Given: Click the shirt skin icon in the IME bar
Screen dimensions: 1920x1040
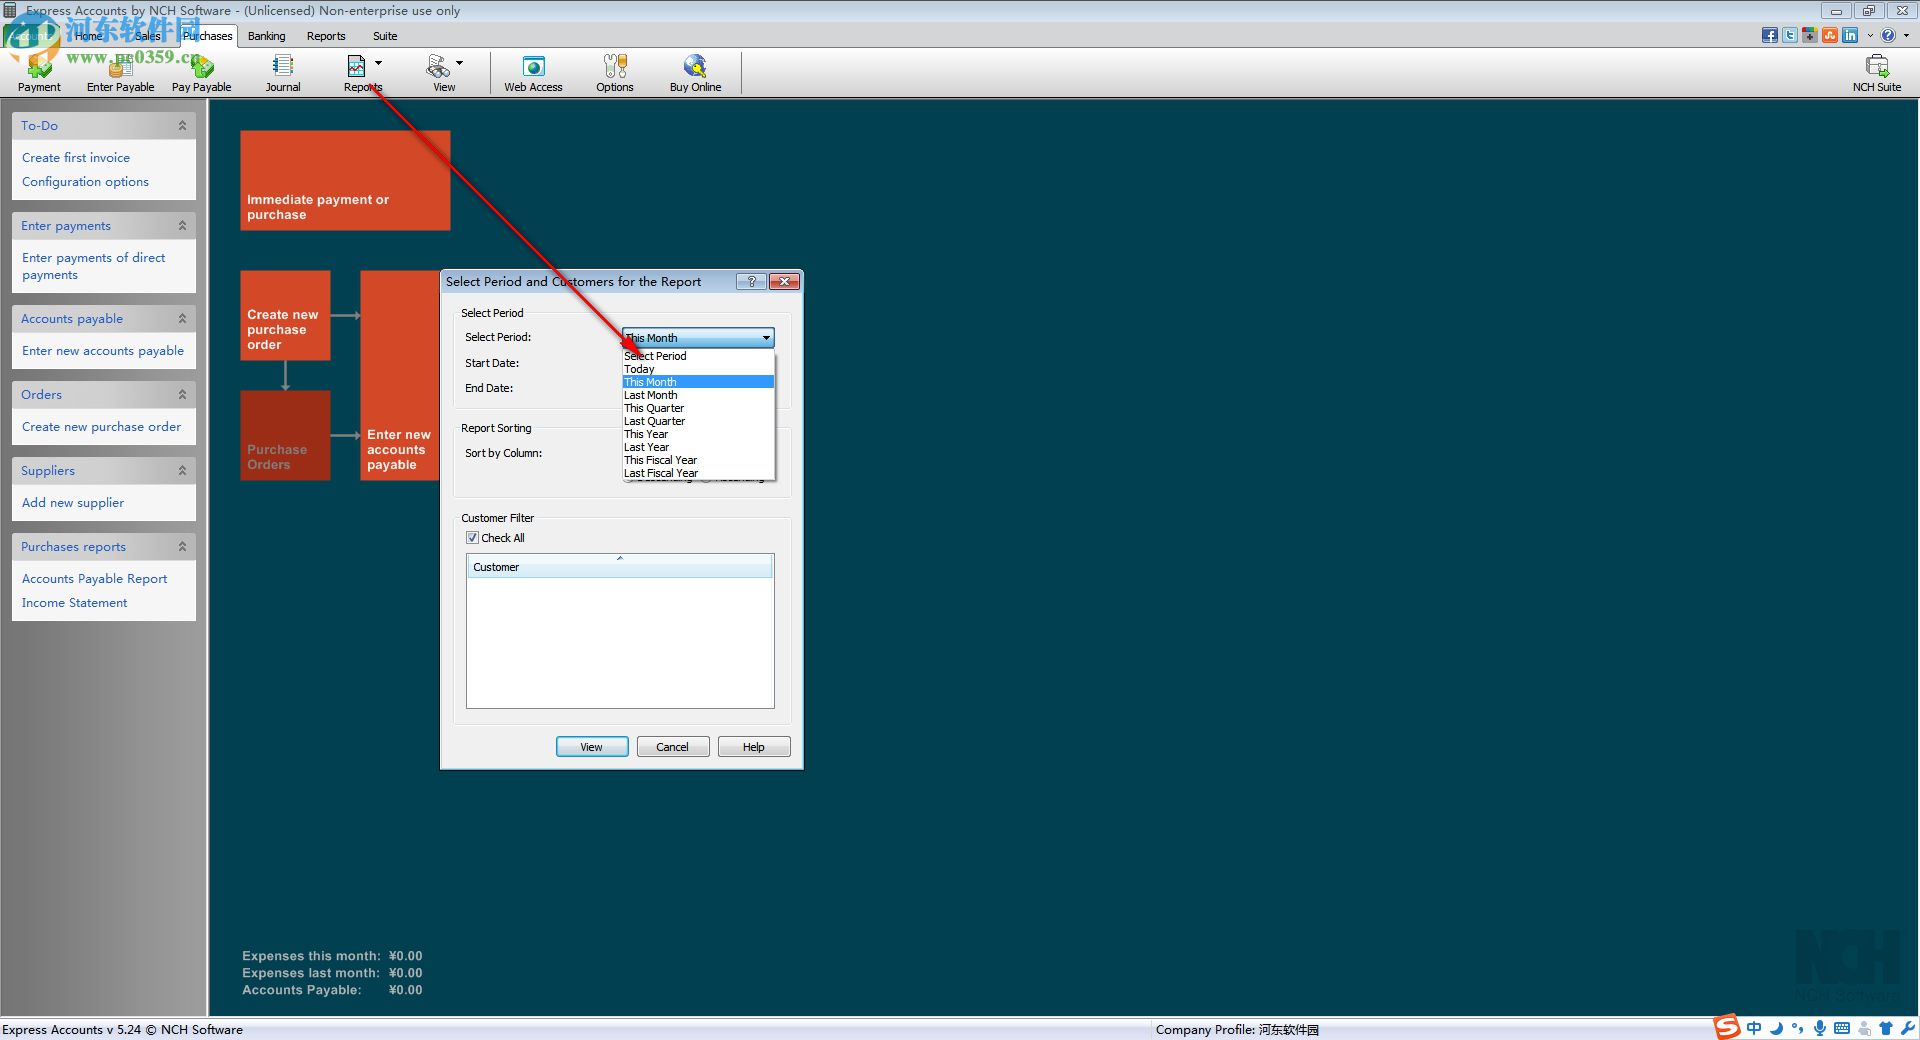Looking at the screenshot, I should click(1886, 1028).
